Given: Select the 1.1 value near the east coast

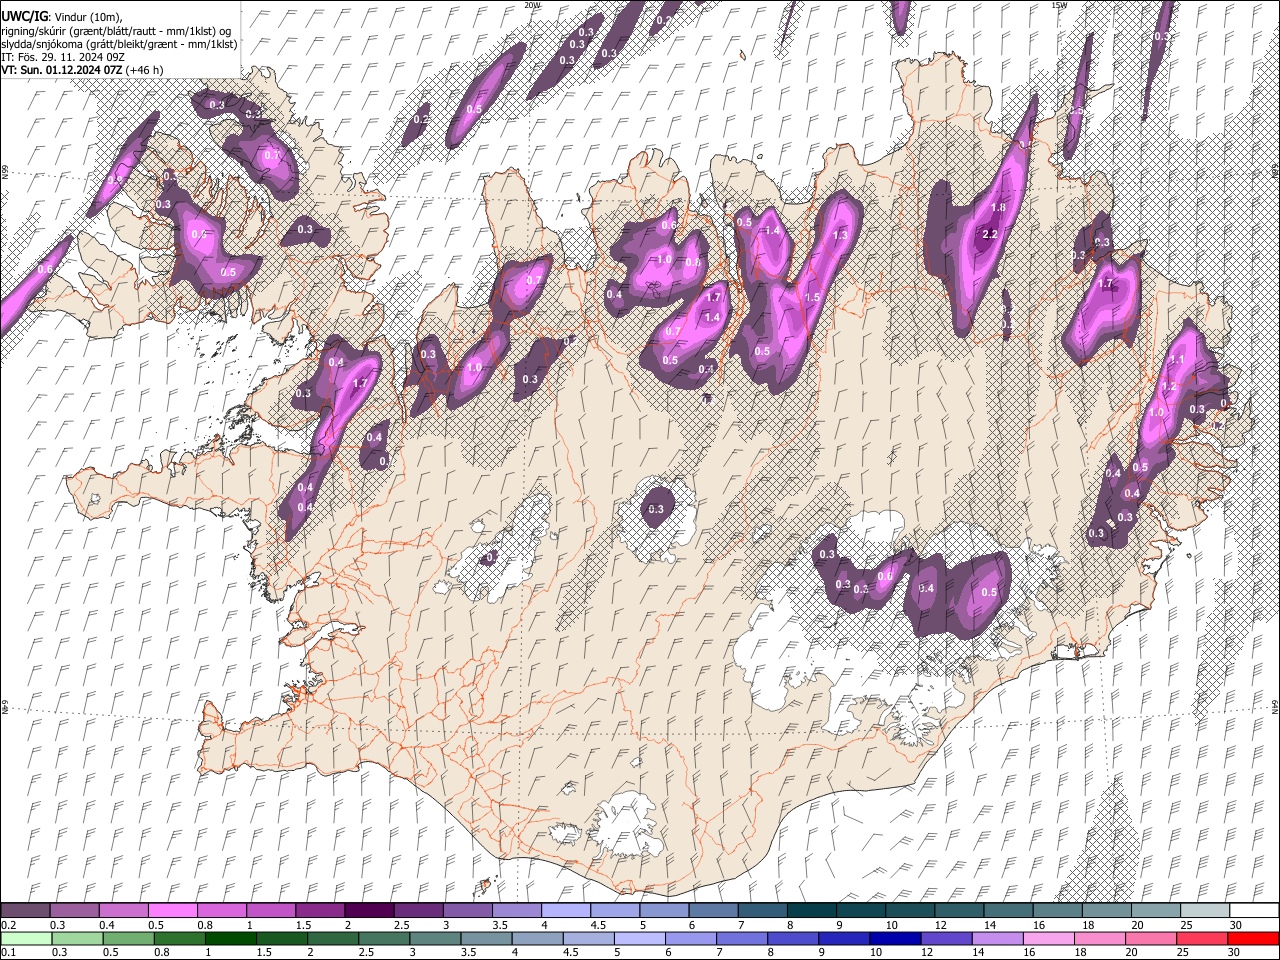Looking at the screenshot, I should pyautogui.click(x=1177, y=360).
